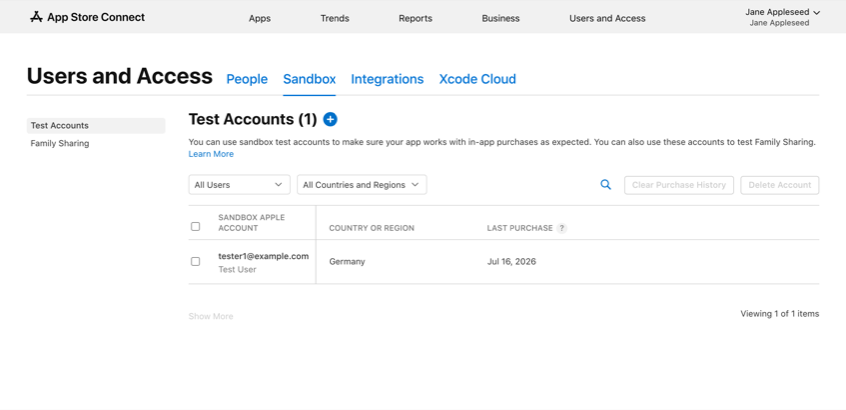
Task: Open the test accounts search icon
Action: pyautogui.click(x=606, y=184)
